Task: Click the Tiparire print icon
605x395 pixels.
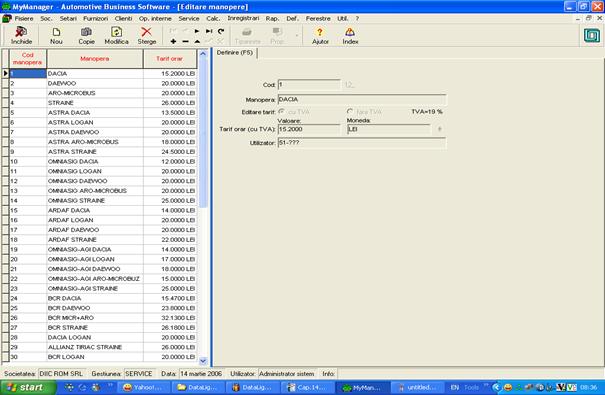Action: 247,35
